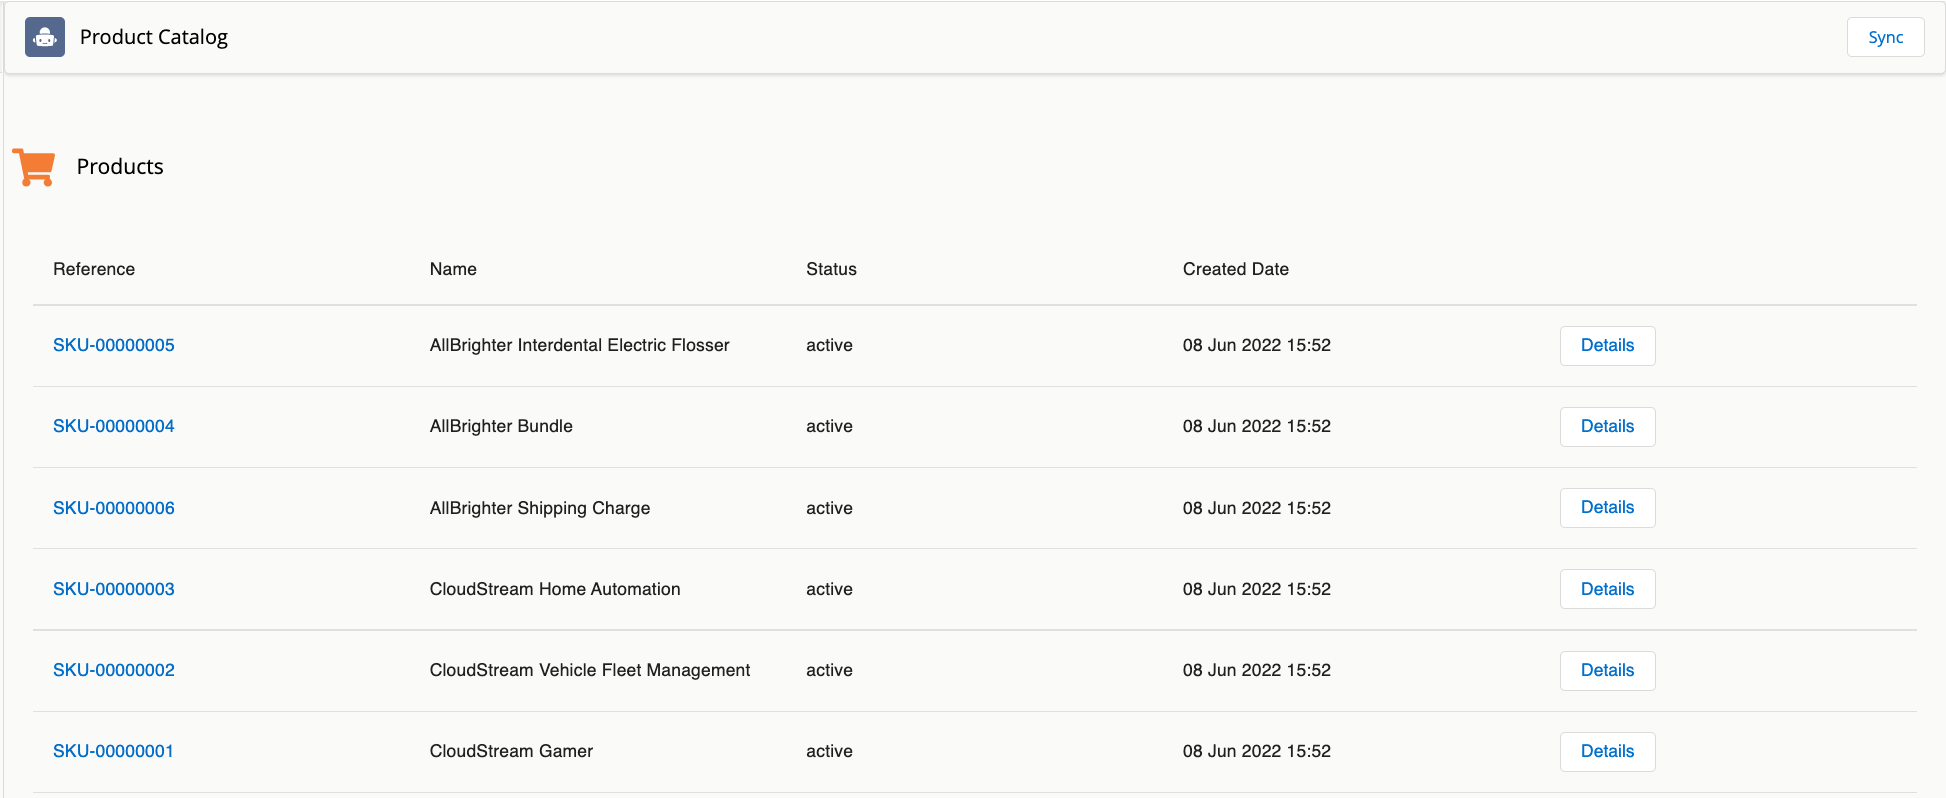Open the SKU-00000004 reference link

tap(114, 426)
